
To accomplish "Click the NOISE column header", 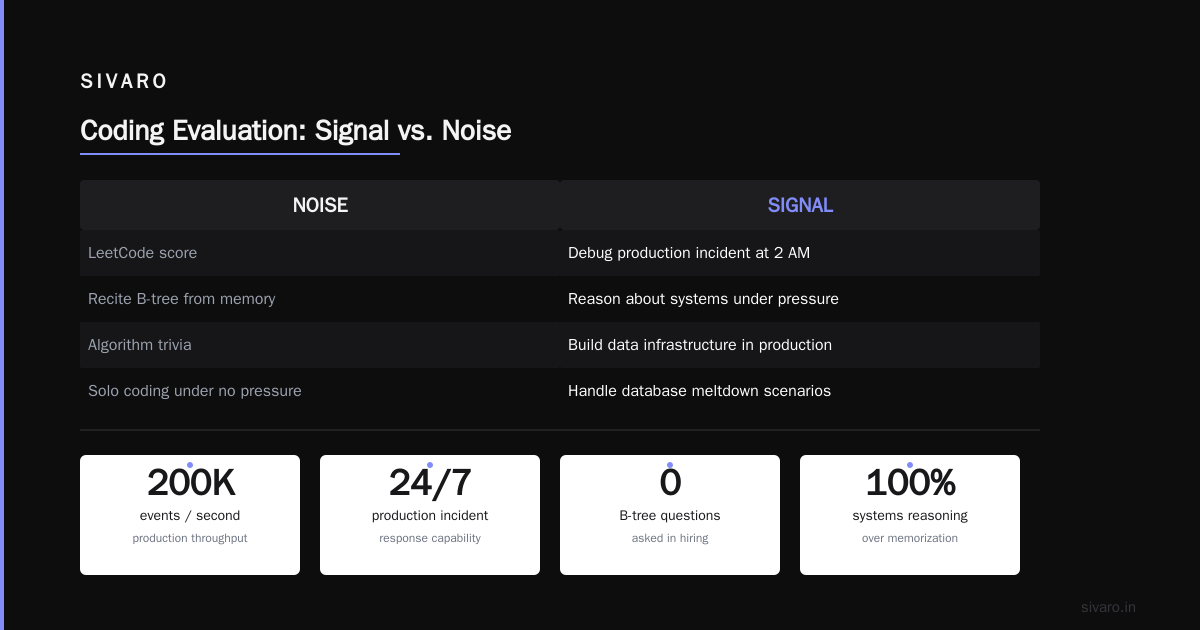I will [320, 205].
